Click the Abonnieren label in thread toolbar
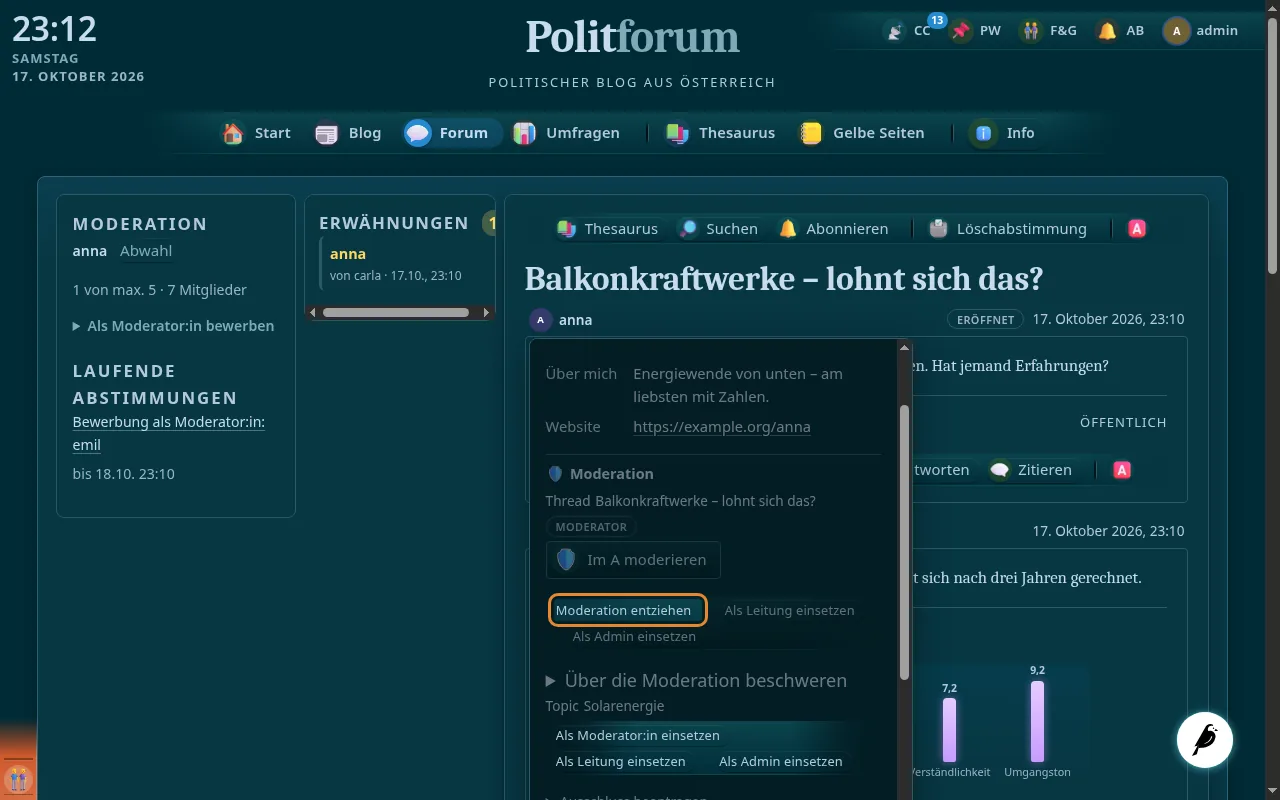1280x800 pixels. 847,229
